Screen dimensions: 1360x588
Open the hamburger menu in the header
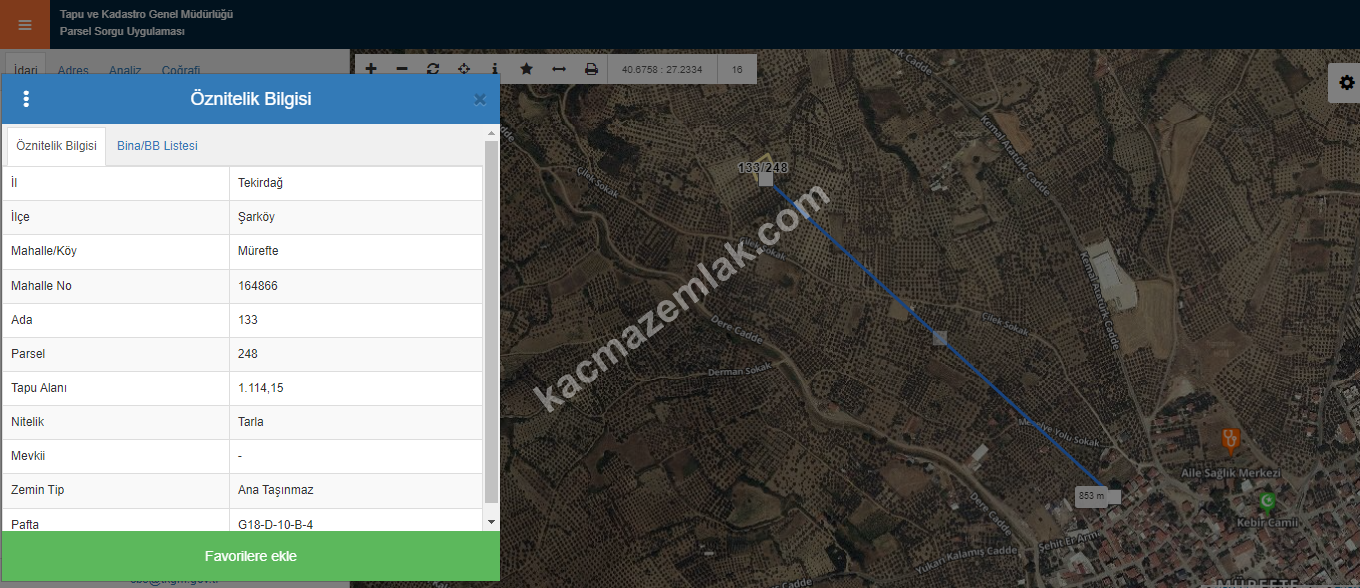click(25, 25)
